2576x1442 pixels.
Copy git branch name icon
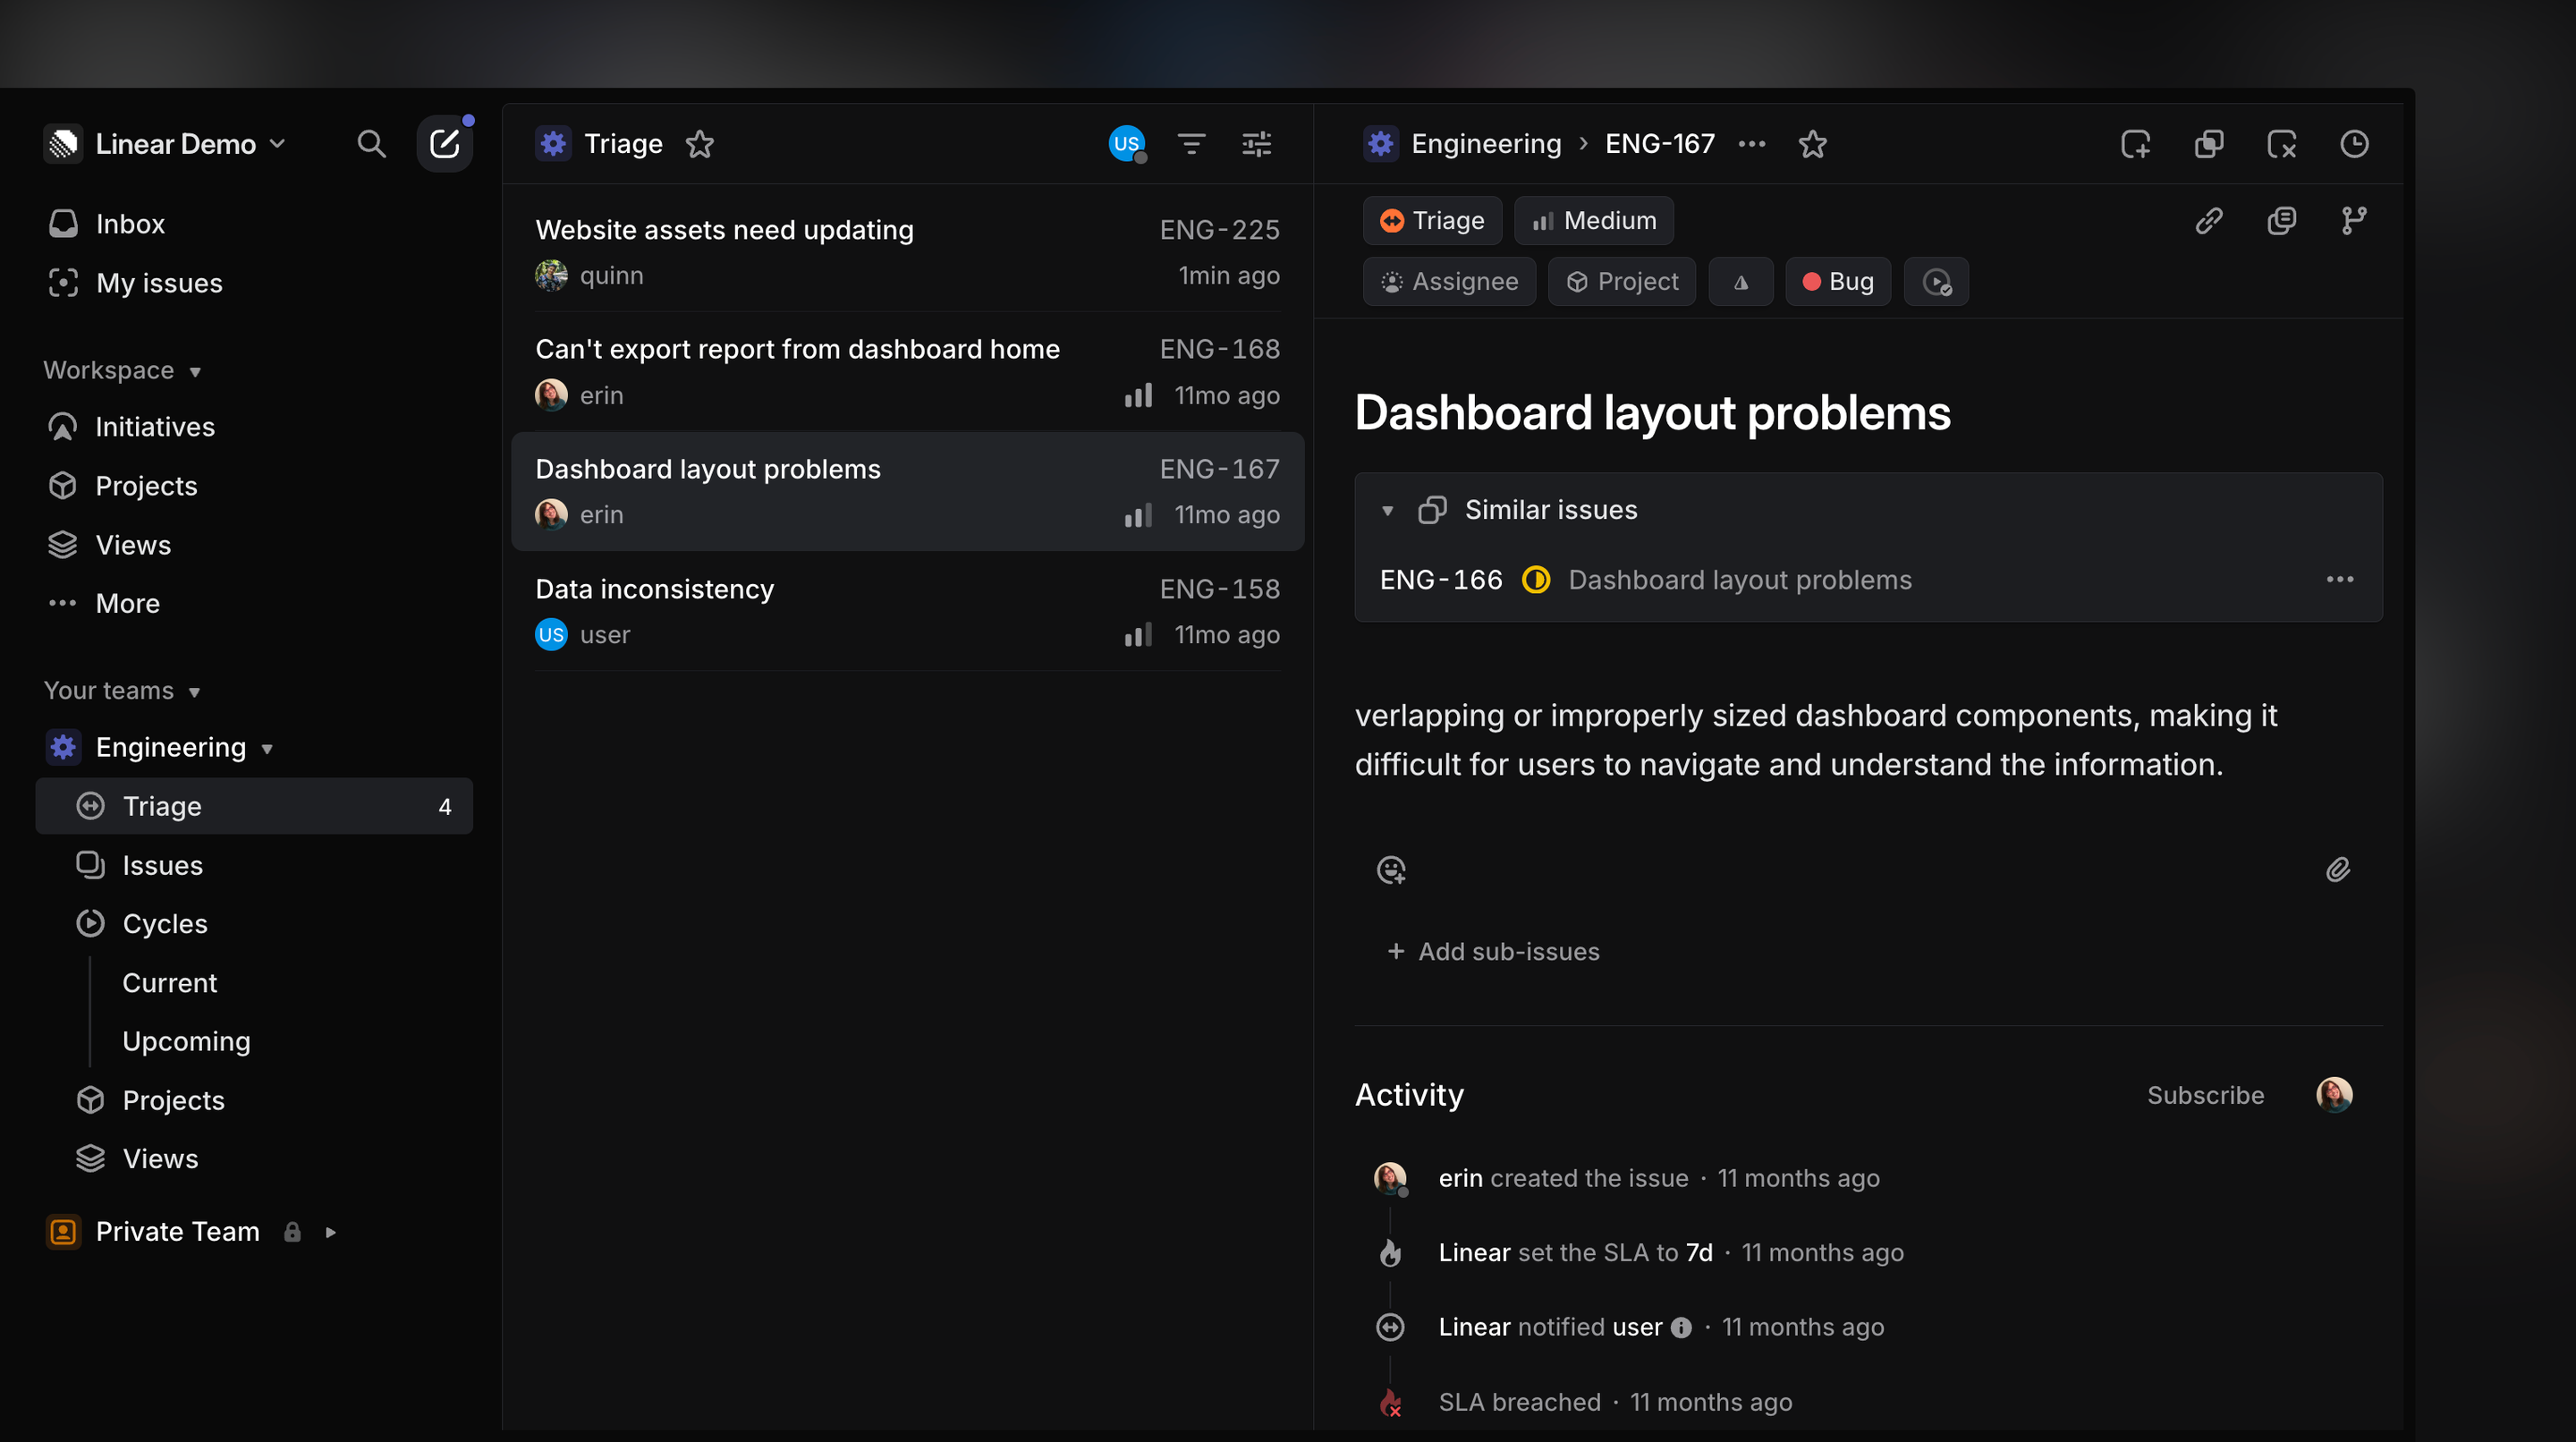pyautogui.click(x=2355, y=221)
